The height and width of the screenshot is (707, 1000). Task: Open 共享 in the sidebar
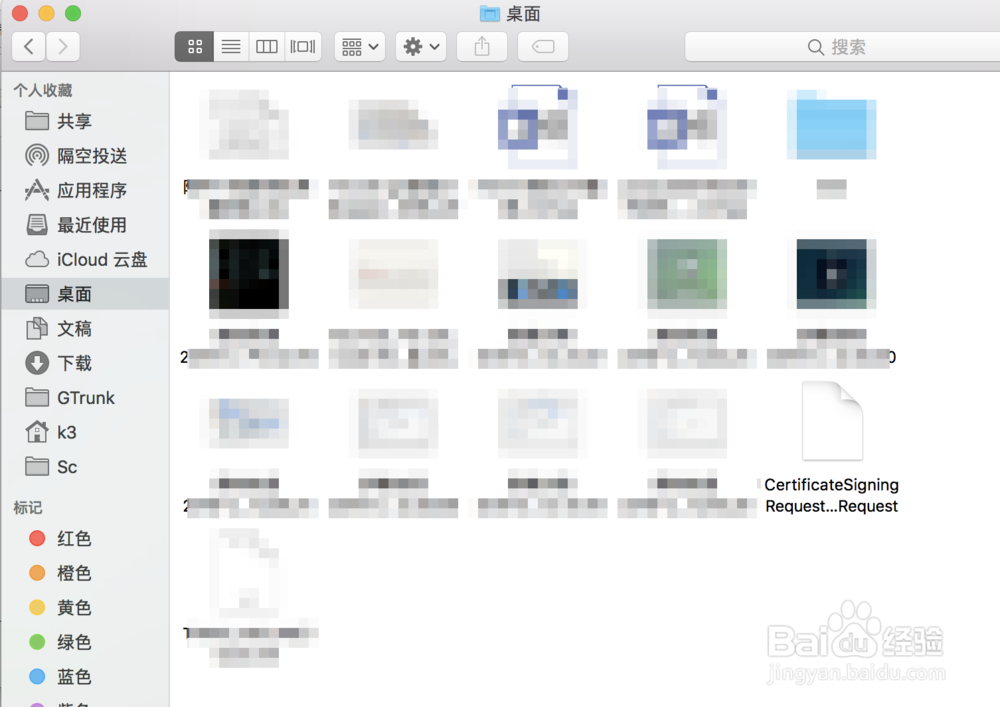pyautogui.click(x=85, y=121)
